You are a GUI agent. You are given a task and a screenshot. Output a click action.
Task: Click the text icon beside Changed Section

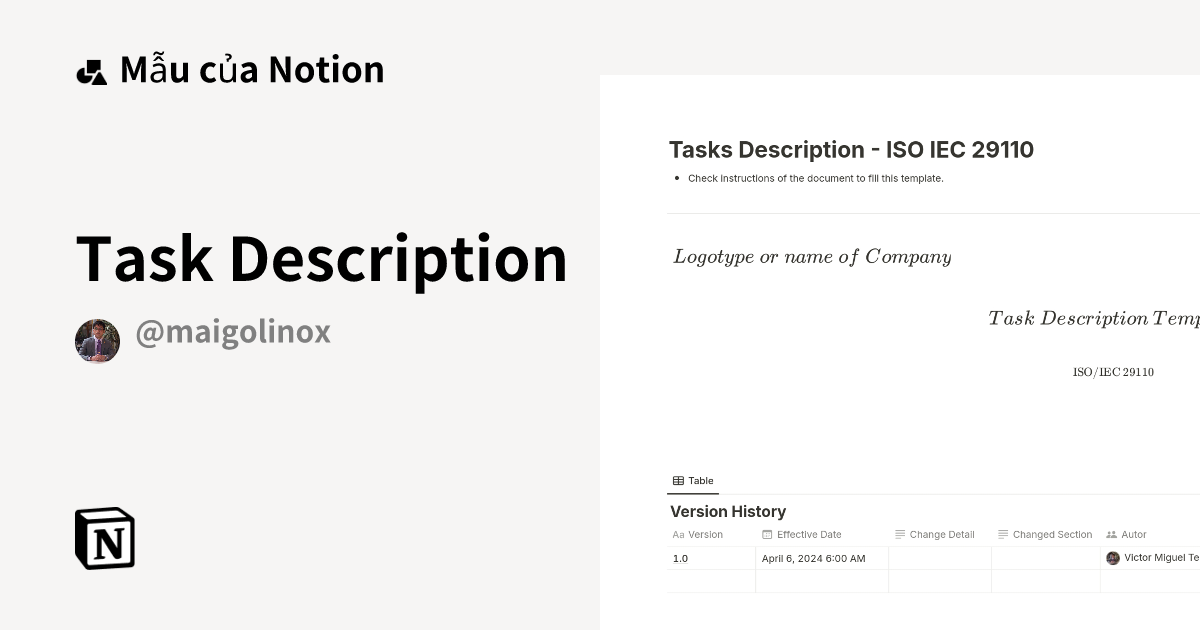(x=1001, y=534)
